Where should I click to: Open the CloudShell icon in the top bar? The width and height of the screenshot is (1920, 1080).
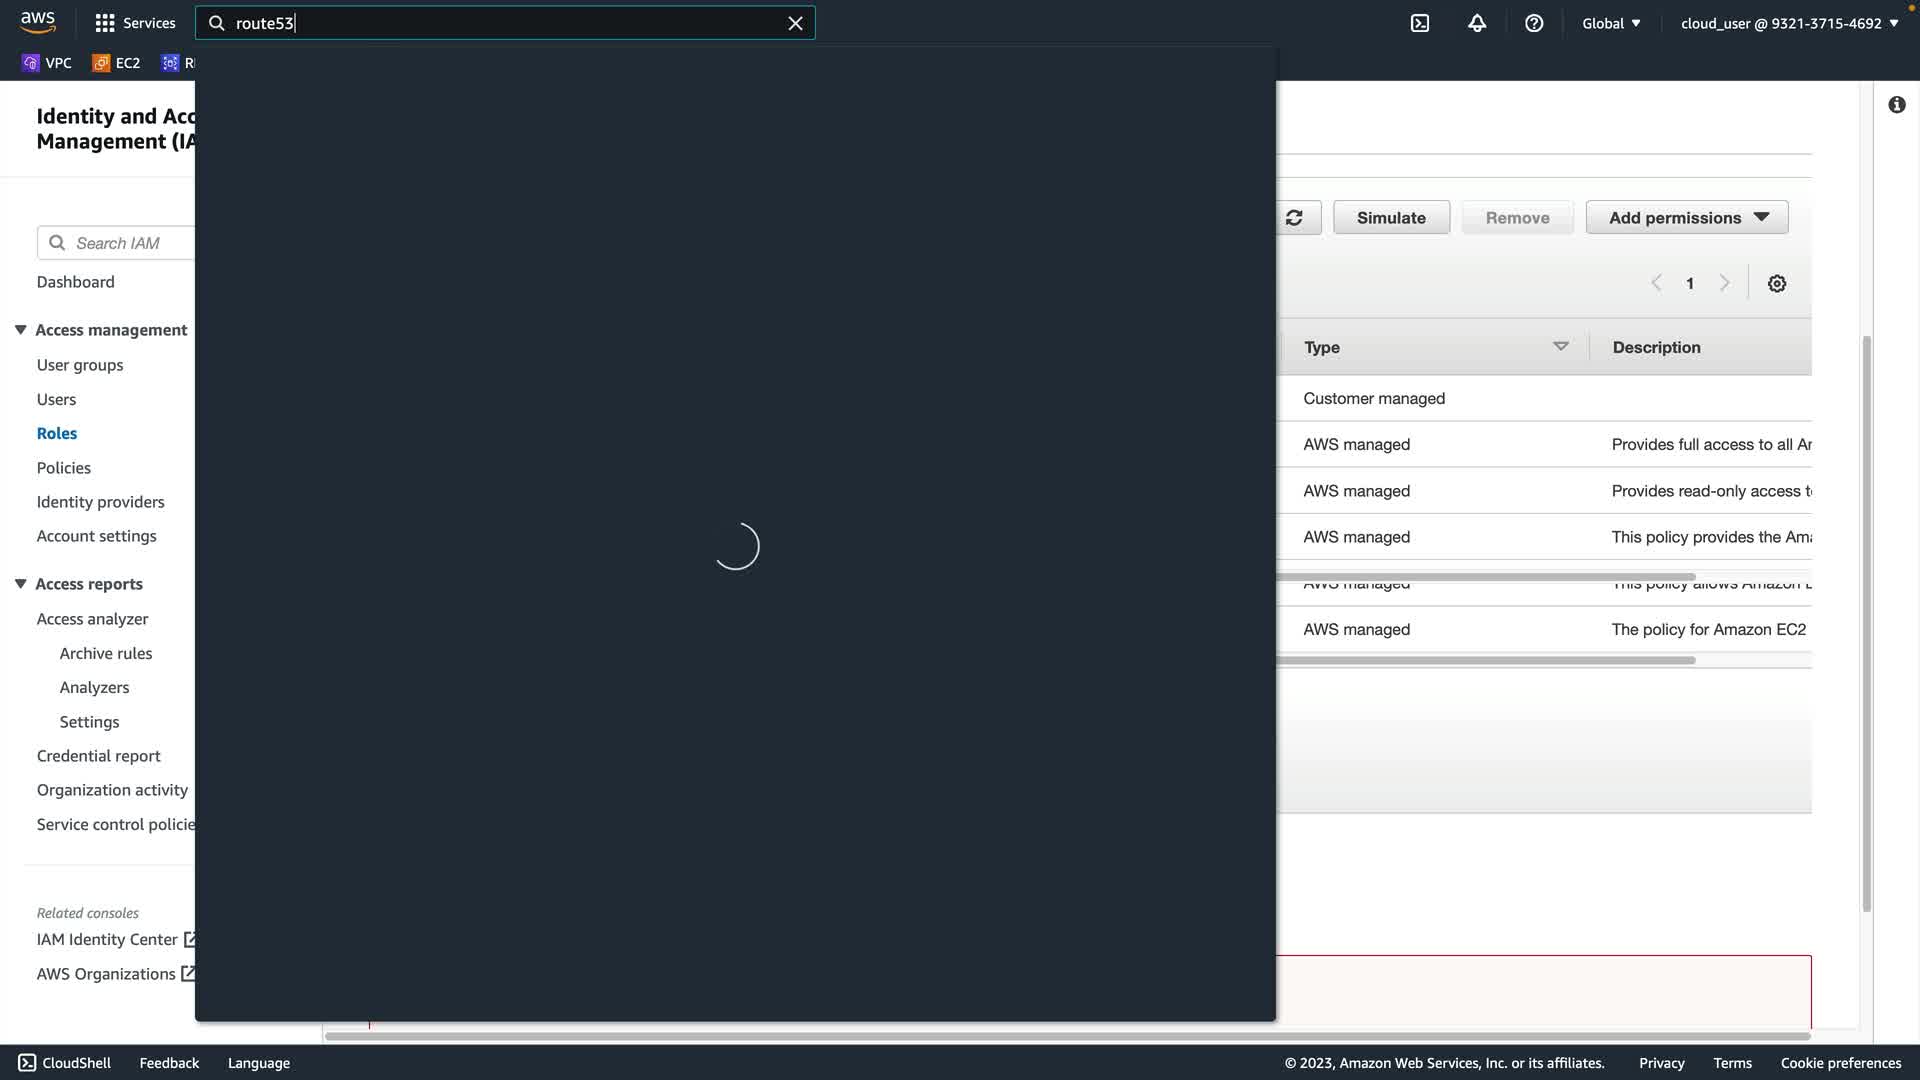click(x=1420, y=23)
